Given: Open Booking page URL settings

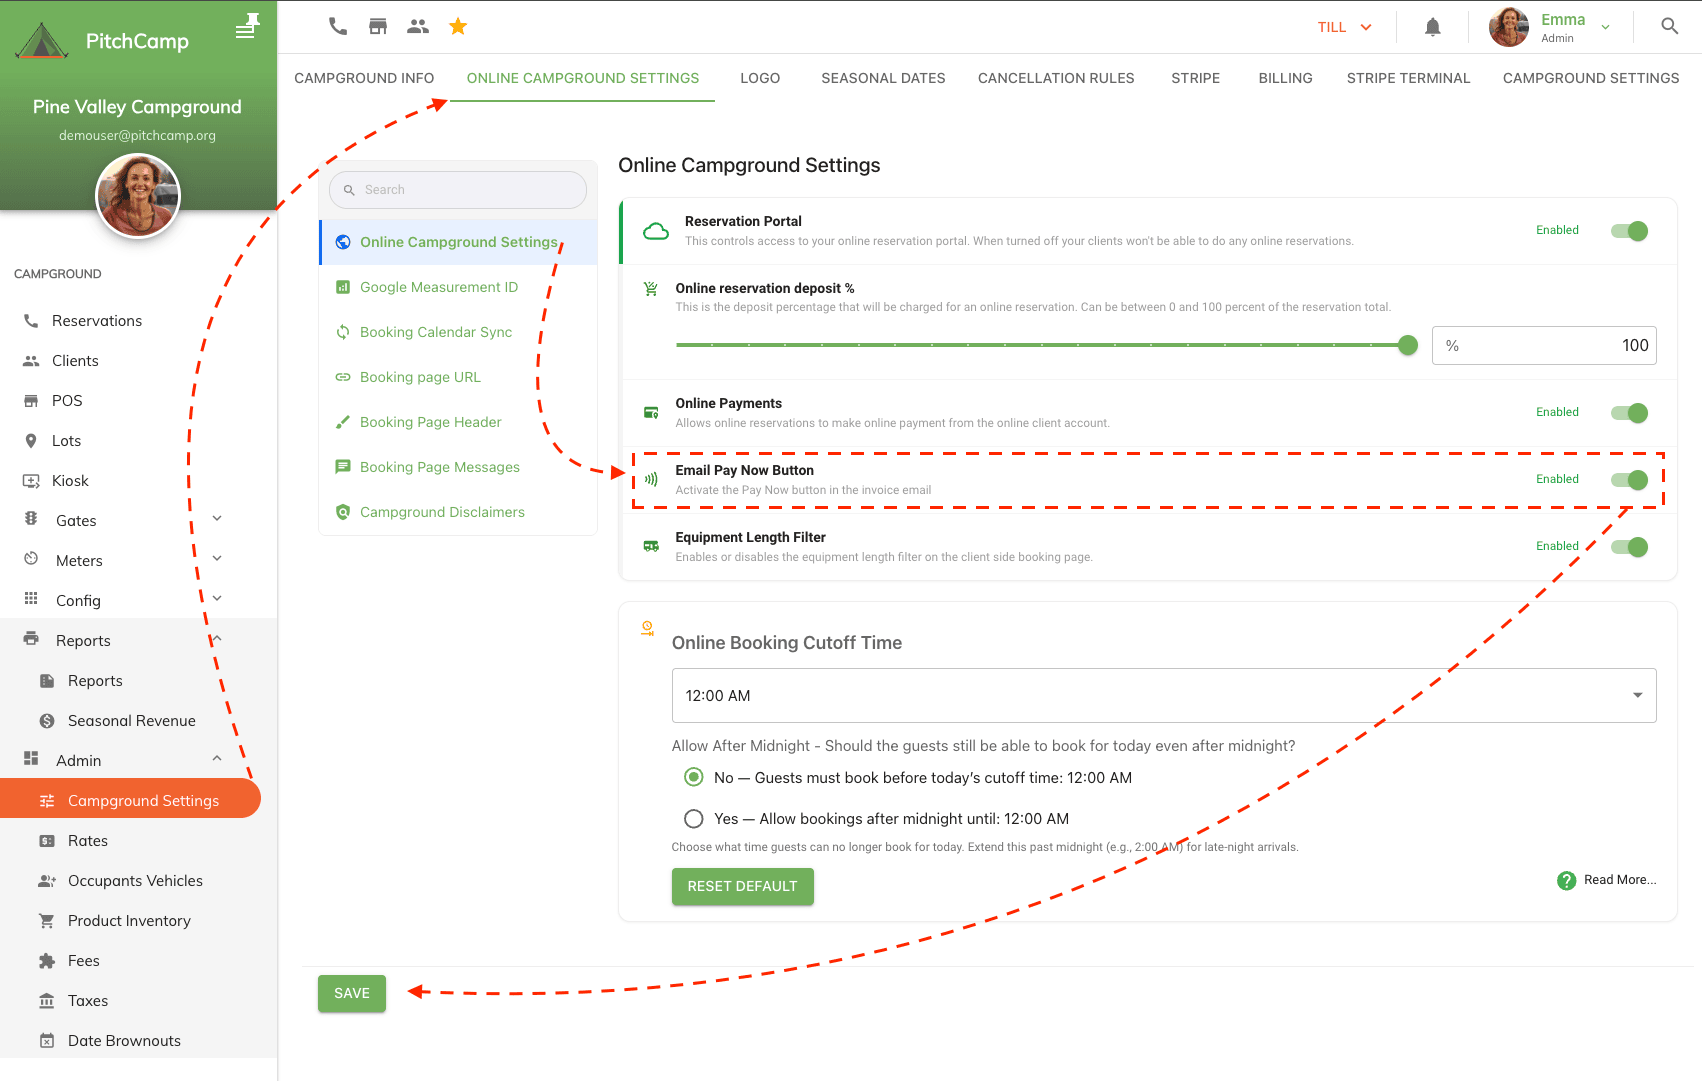Looking at the screenshot, I should pyautogui.click(x=458, y=377).
